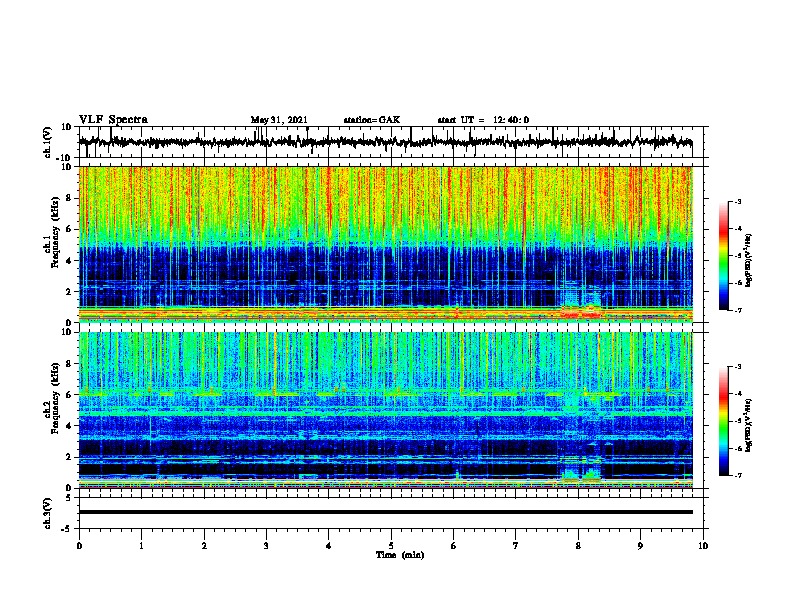Click the "6" kHz tick on ch.2 spectrogram
This screenshot has width=792, height=612.
[x=69, y=395]
